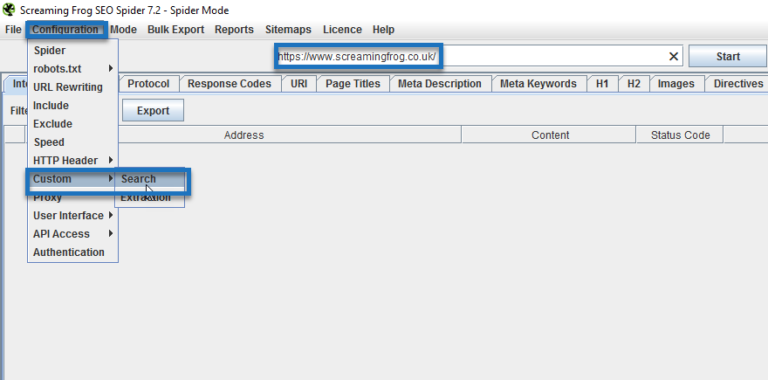This screenshot has height=380, width=768.
Task: Choose Proxy menu item
Action: pos(72,197)
